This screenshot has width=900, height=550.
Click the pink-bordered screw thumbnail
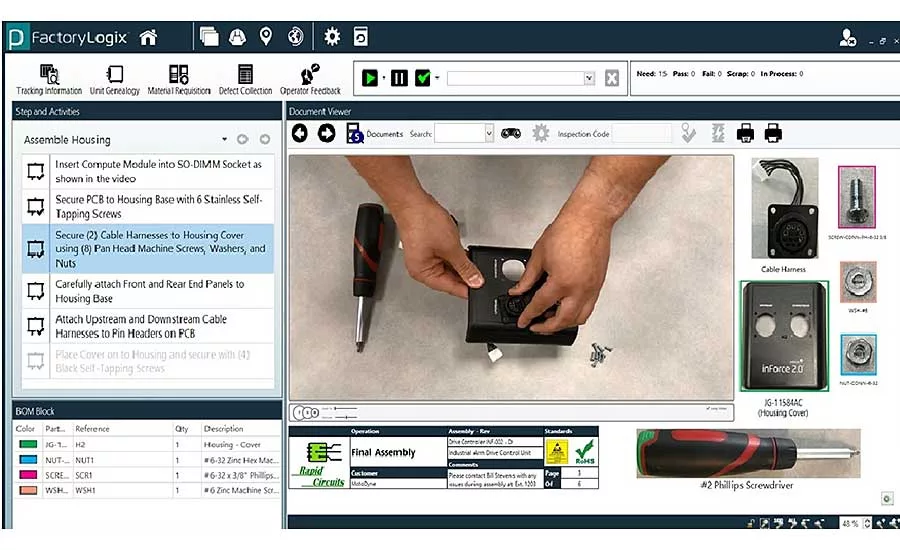(x=857, y=197)
